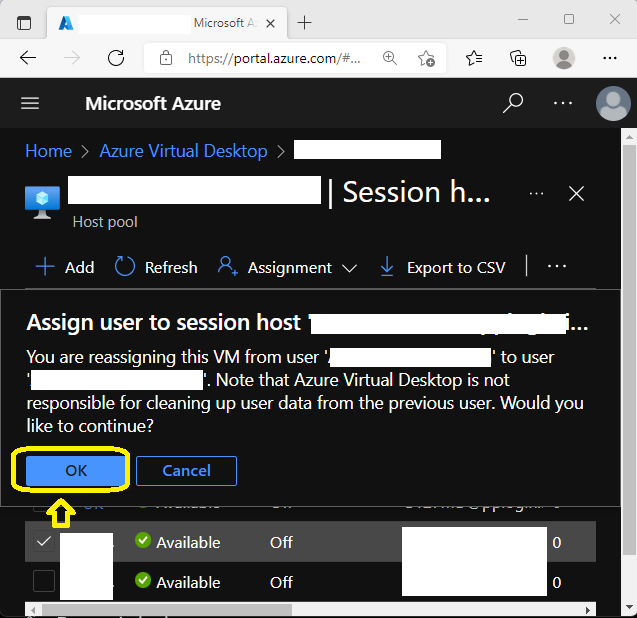Viewport: 637px width, 618px height.
Task: Click Off value in selected row
Action: click(281, 542)
